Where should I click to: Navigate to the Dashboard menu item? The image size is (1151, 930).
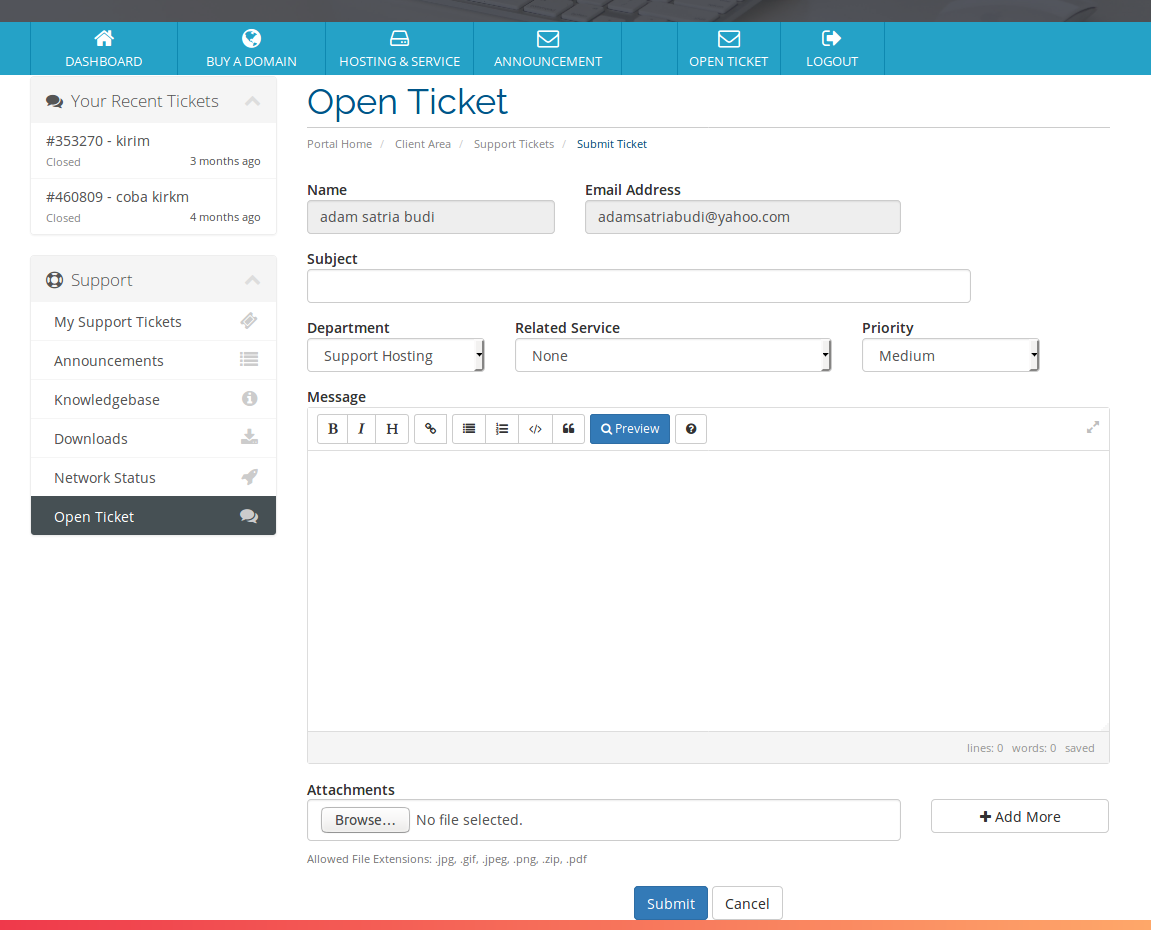pyautogui.click(x=103, y=48)
